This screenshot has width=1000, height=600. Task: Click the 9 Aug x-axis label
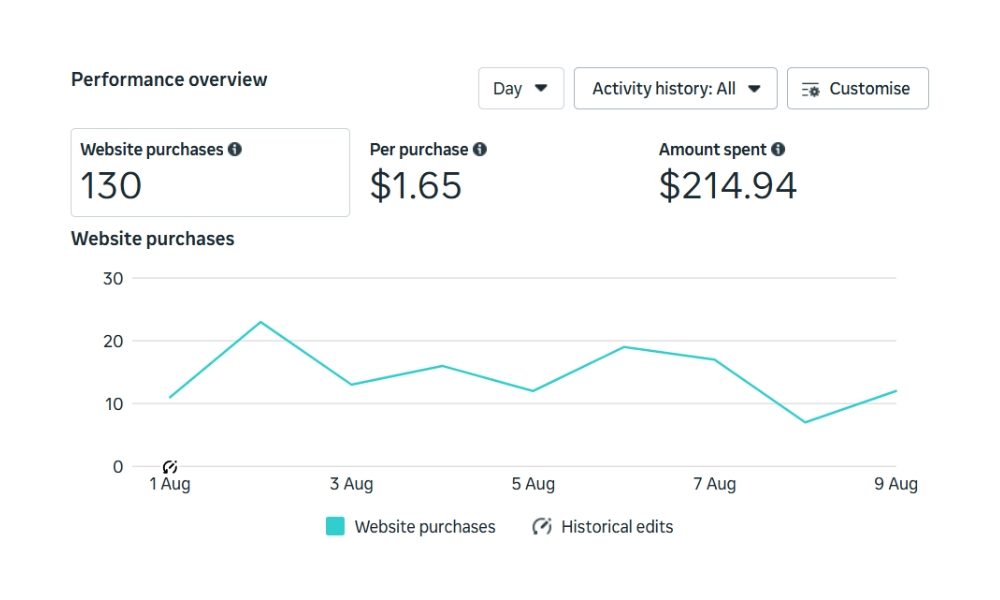pyautogui.click(x=896, y=484)
